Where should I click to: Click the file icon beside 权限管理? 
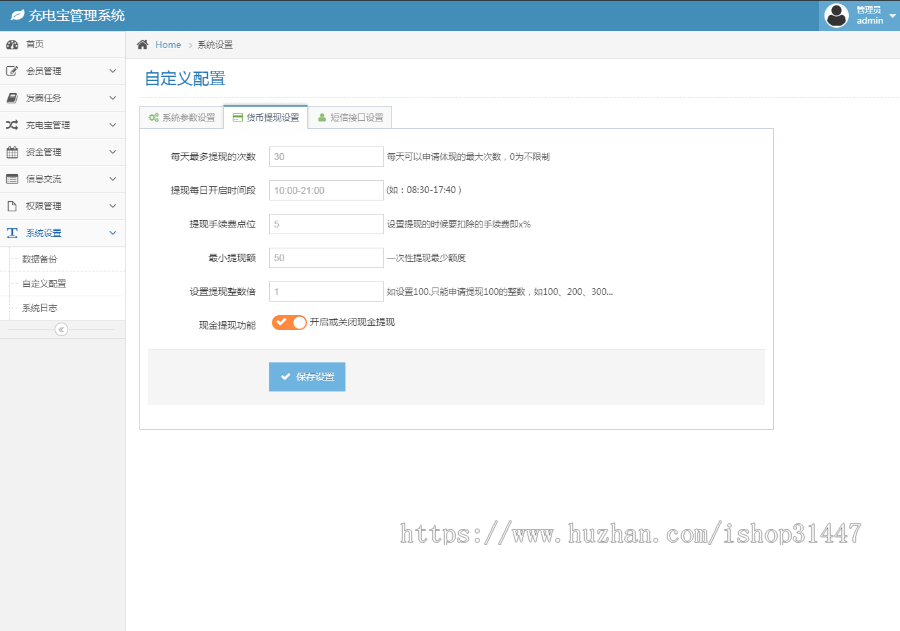coord(12,206)
